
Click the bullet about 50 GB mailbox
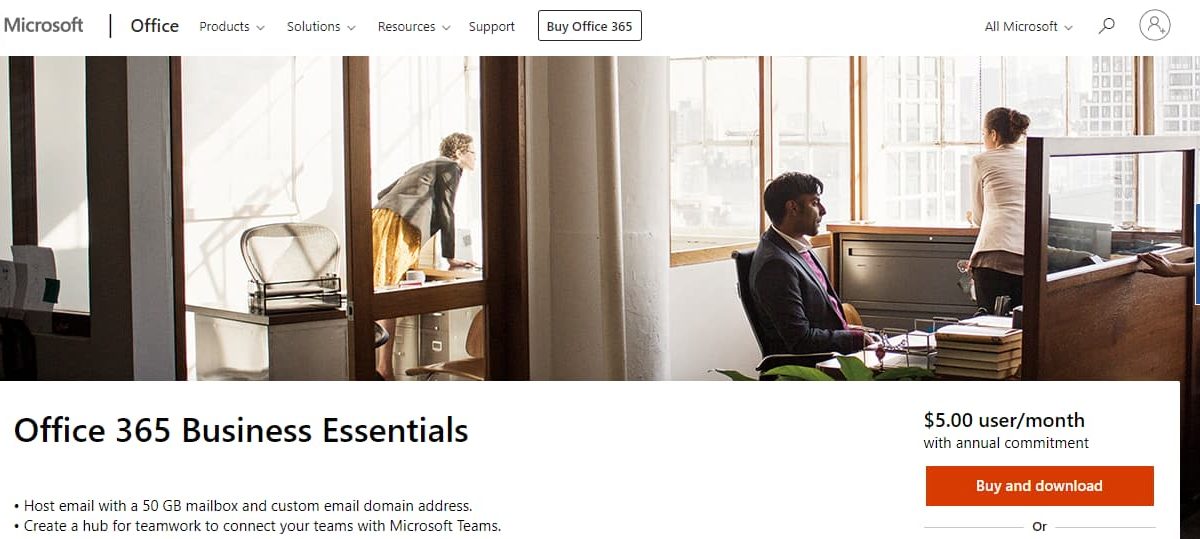click(243, 506)
